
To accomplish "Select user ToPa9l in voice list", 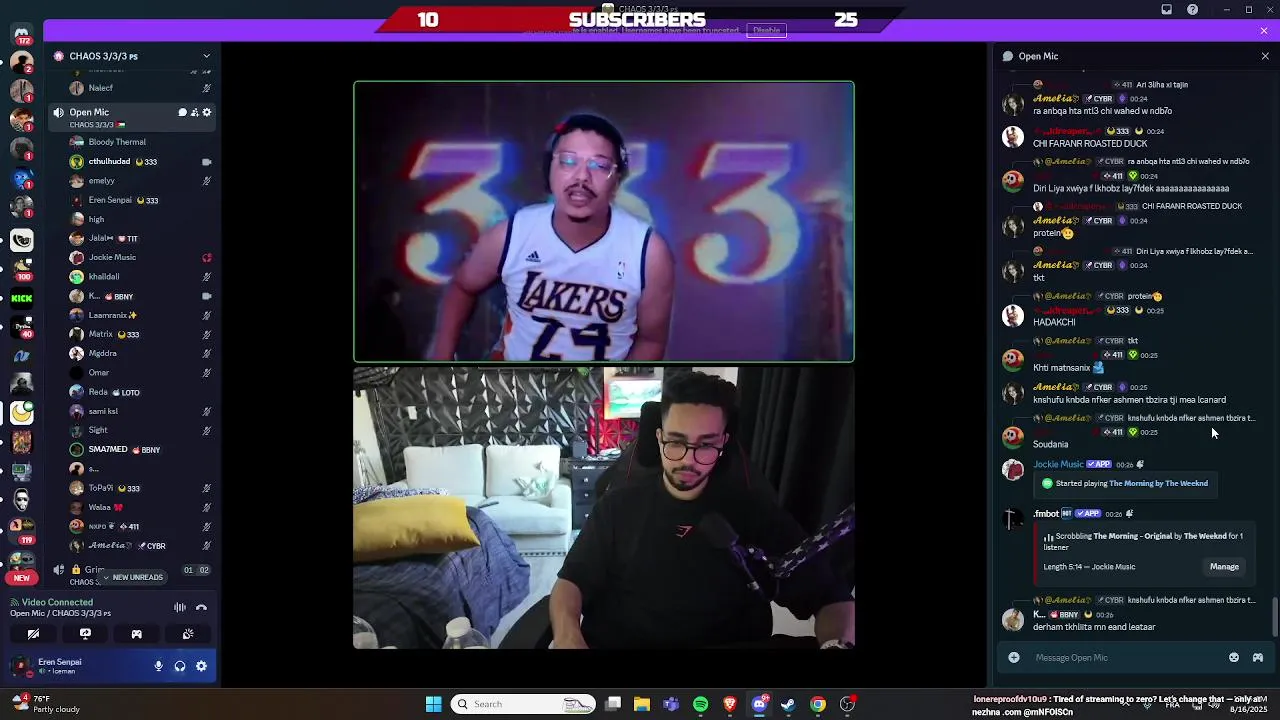I will [x=140, y=488].
